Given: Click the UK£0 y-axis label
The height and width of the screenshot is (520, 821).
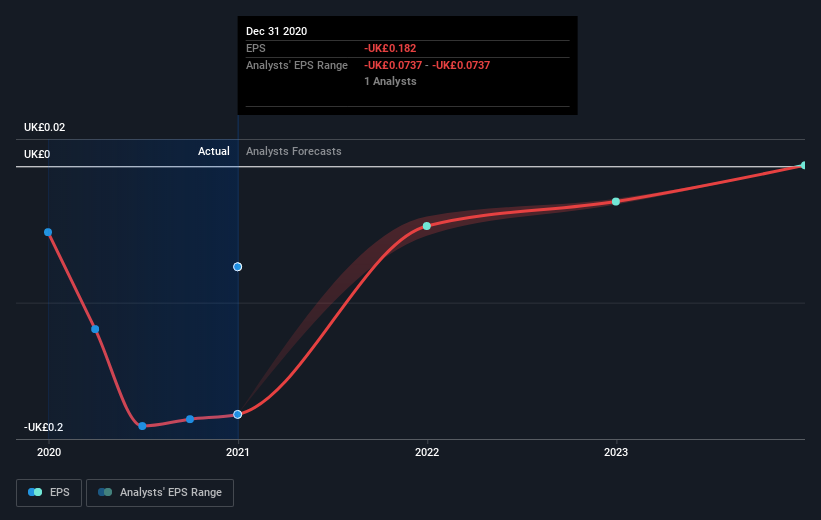Looking at the screenshot, I should (37, 154).
